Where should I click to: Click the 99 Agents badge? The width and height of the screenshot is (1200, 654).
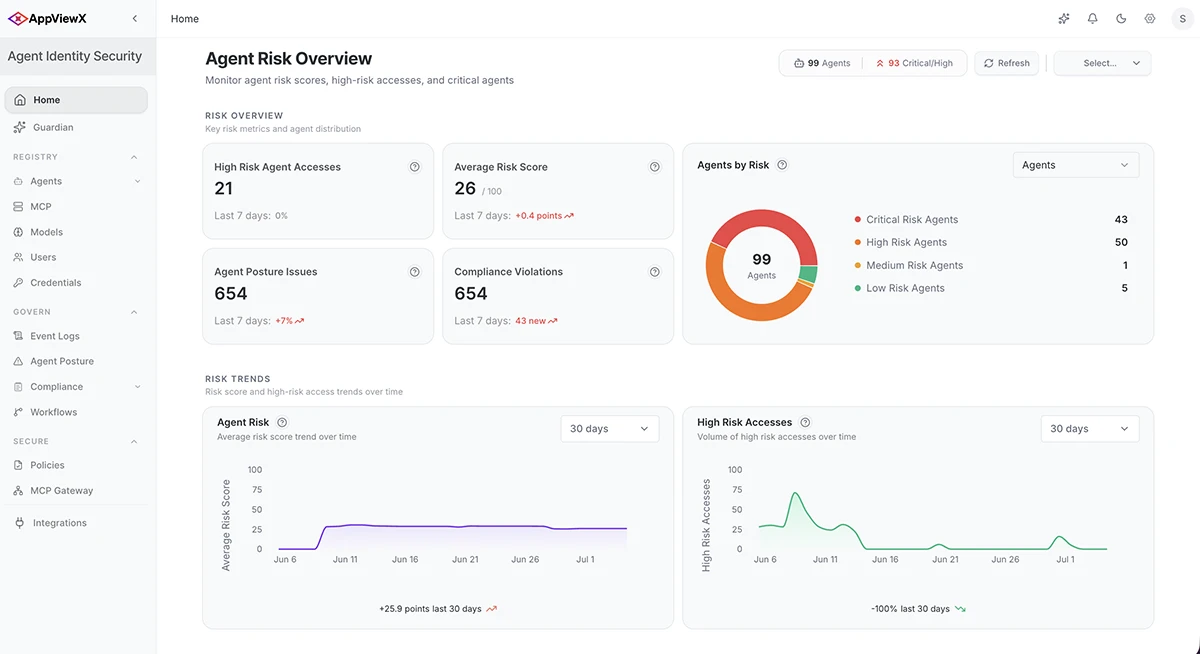pyautogui.click(x=822, y=63)
